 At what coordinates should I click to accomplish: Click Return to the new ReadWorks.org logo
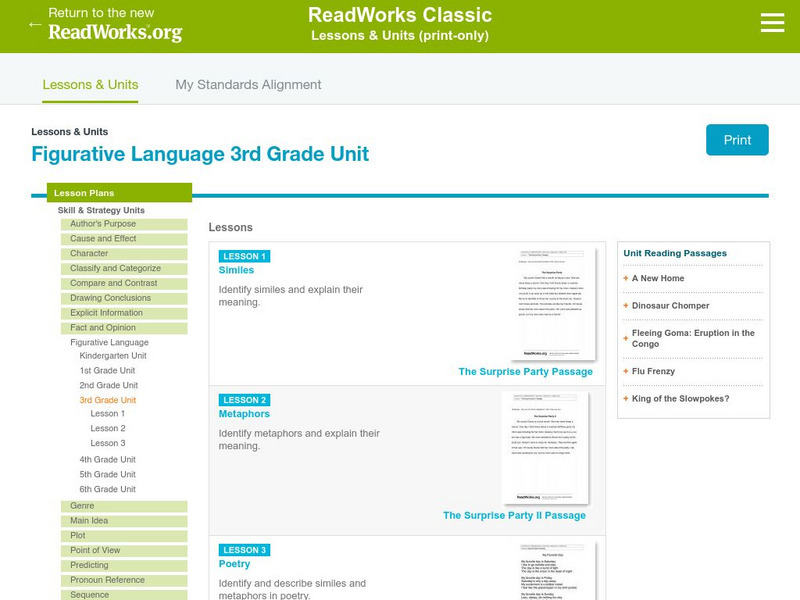115,24
